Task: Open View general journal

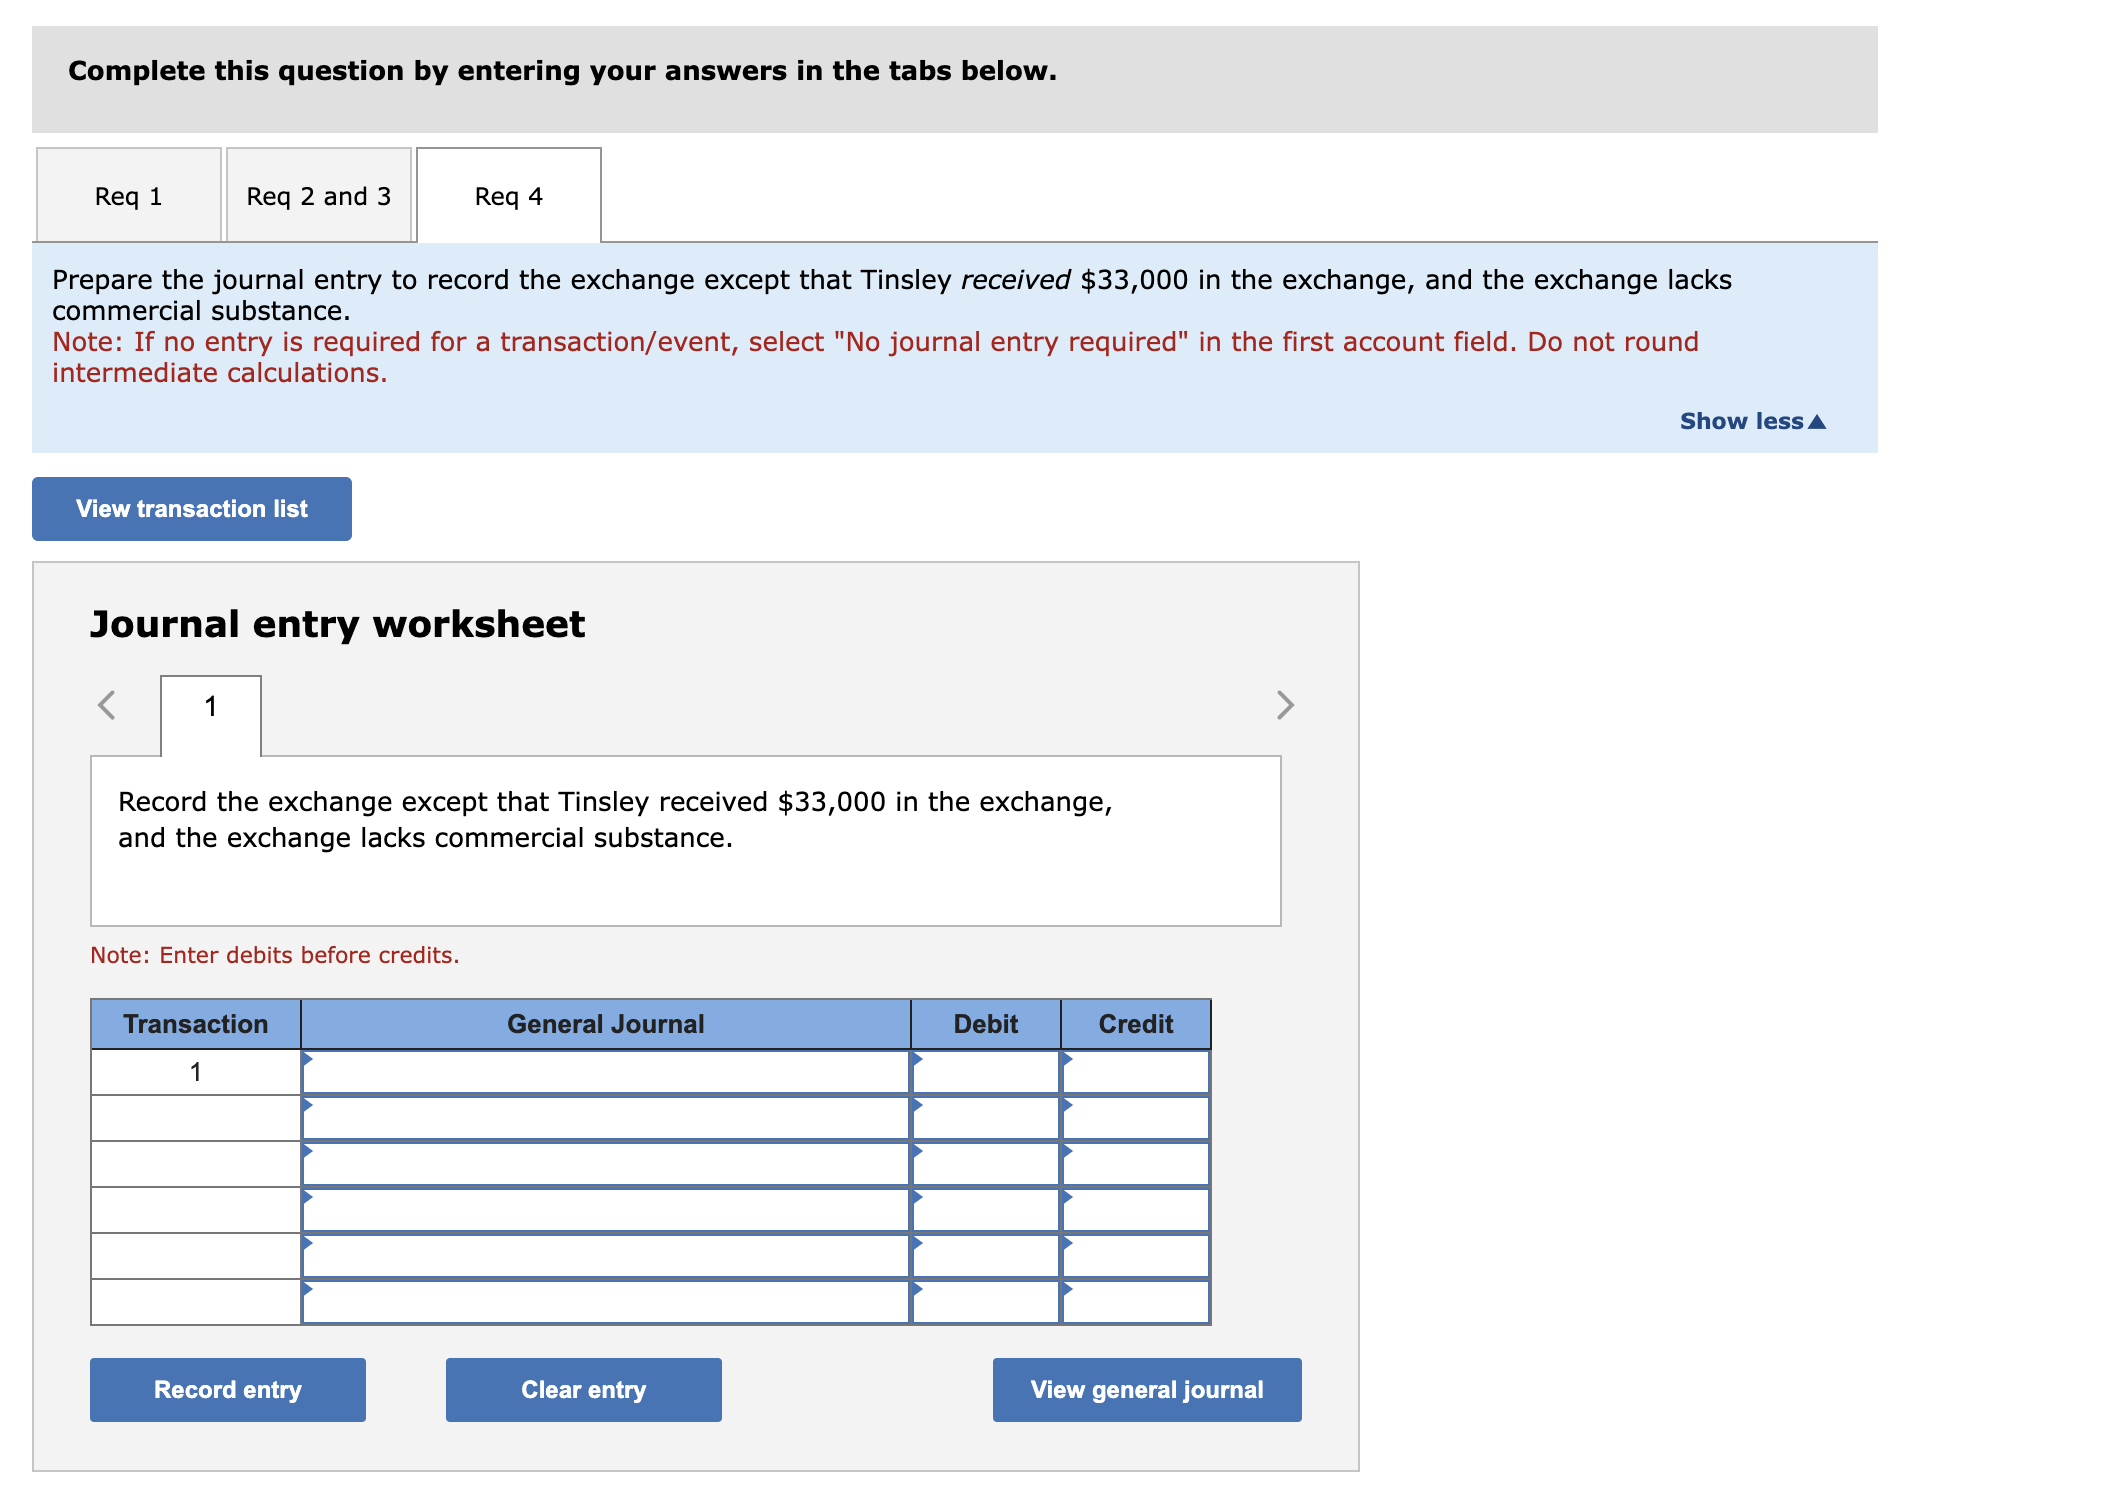Action: tap(1146, 1390)
